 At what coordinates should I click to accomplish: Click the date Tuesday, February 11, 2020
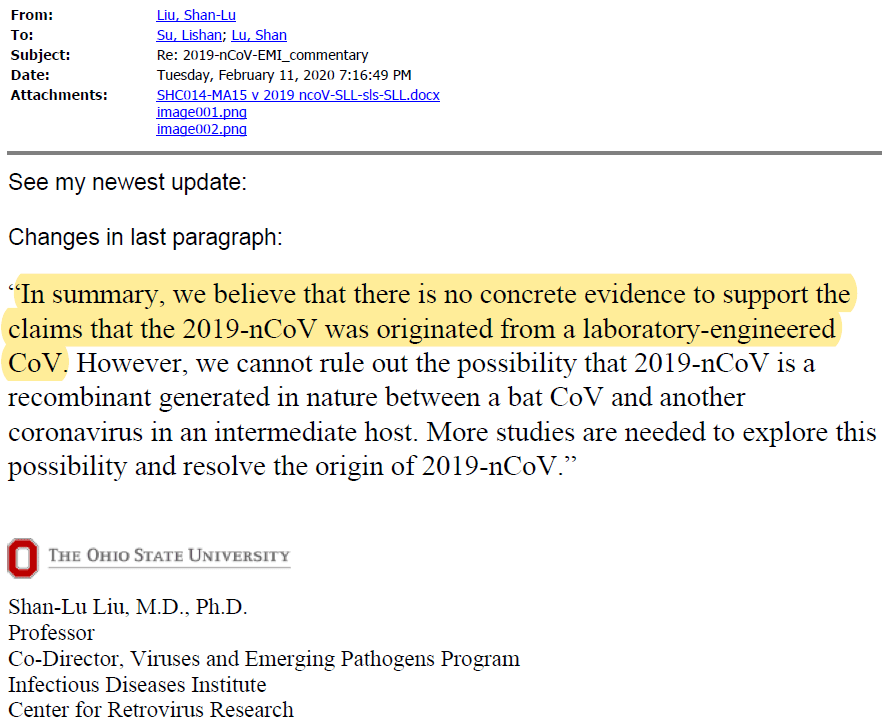pyautogui.click(x=284, y=75)
